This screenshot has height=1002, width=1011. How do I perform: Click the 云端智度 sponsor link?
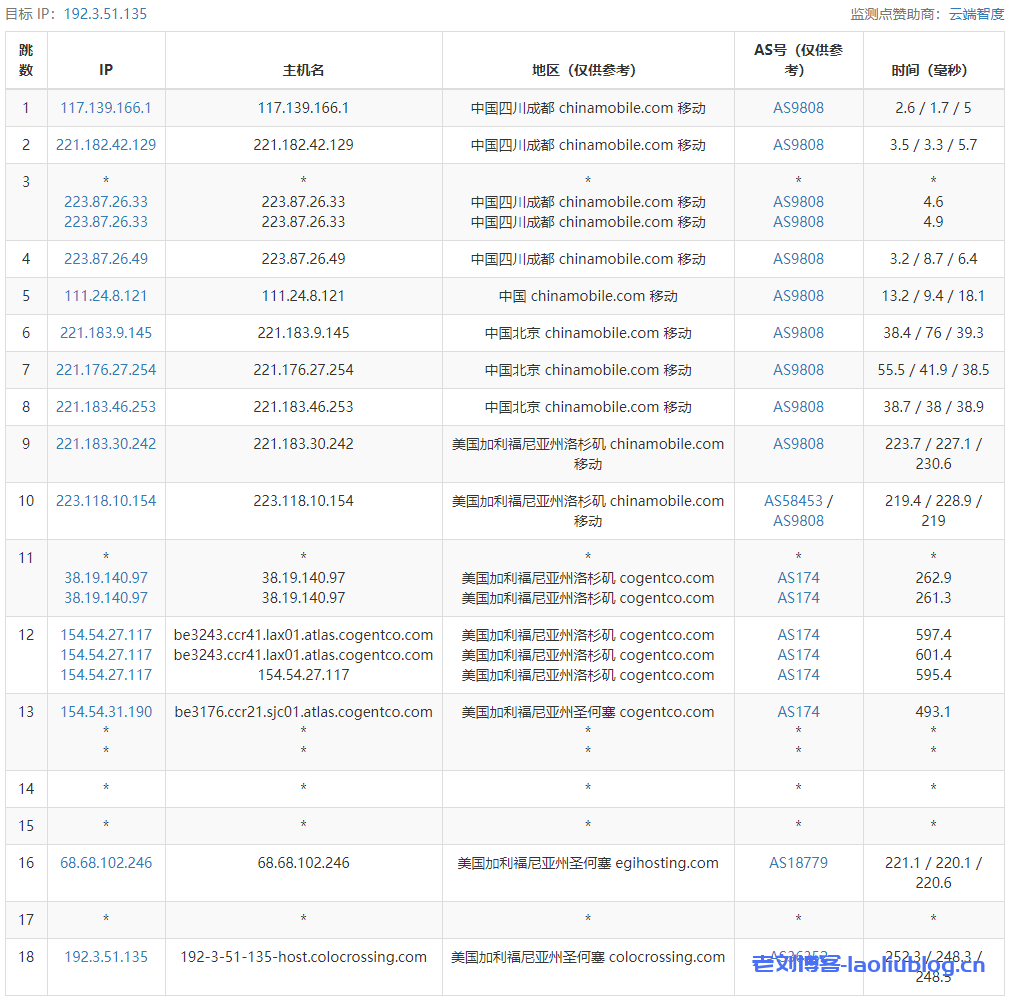click(x=976, y=14)
